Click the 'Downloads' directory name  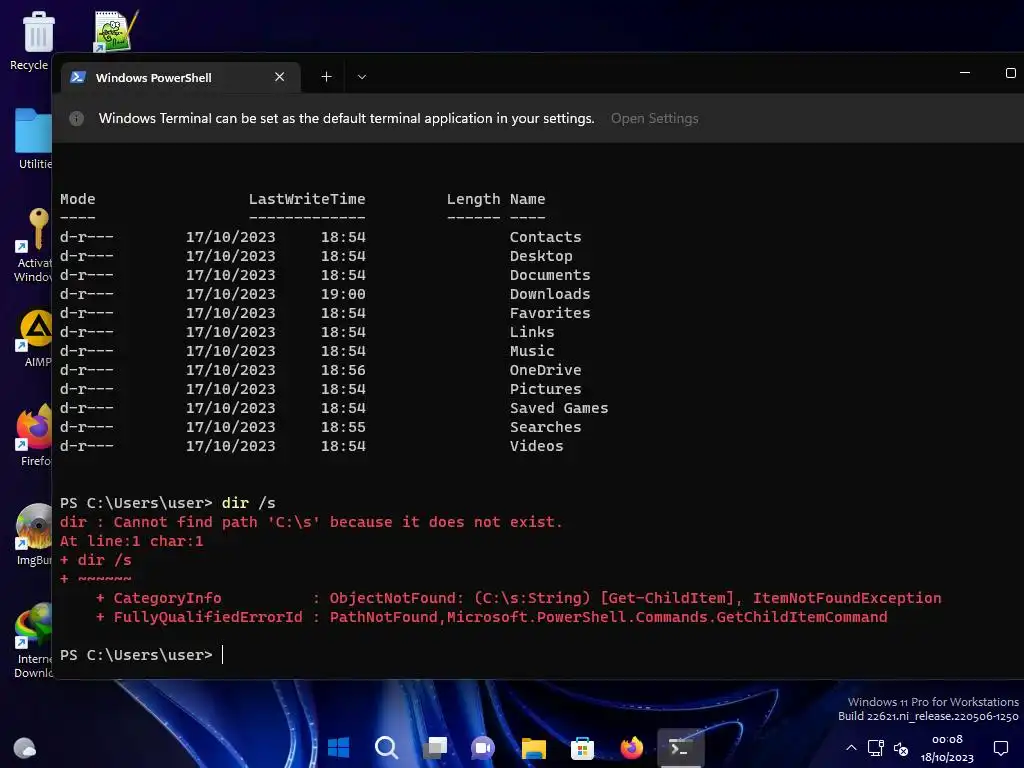550,294
